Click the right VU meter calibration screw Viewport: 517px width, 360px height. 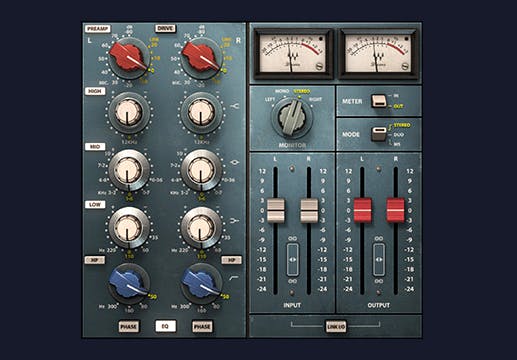pos(405,66)
